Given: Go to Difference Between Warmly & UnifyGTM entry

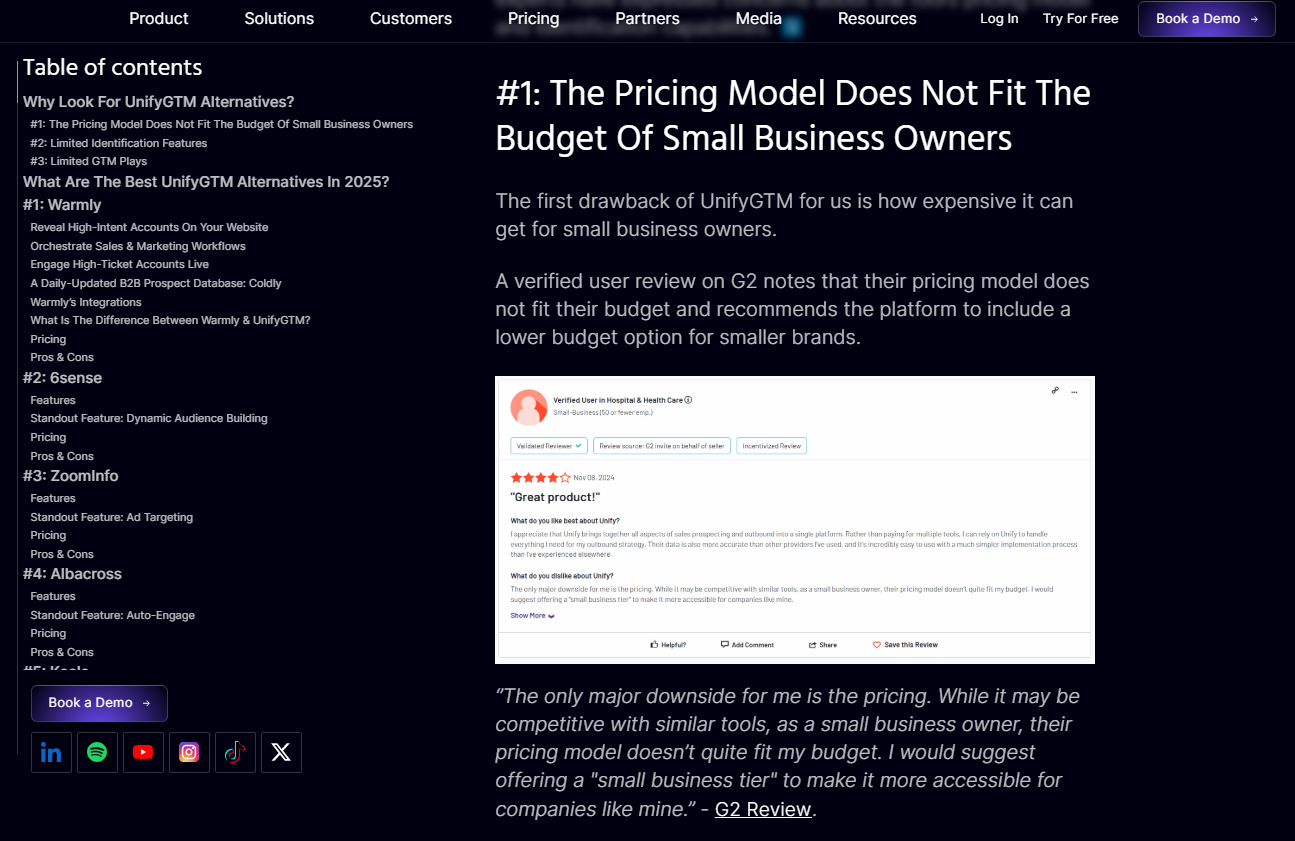Looking at the screenshot, I should pyautogui.click(x=170, y=320).
